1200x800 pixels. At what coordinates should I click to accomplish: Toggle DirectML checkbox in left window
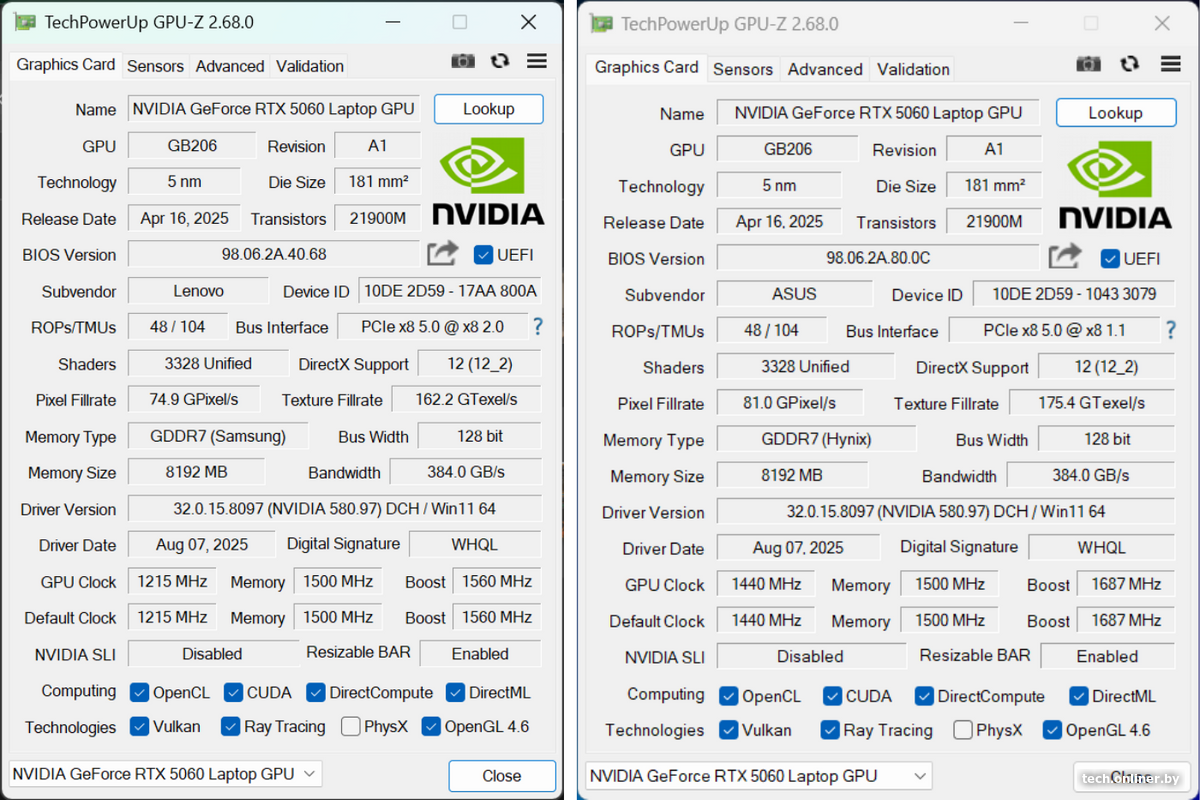(455, 692)
